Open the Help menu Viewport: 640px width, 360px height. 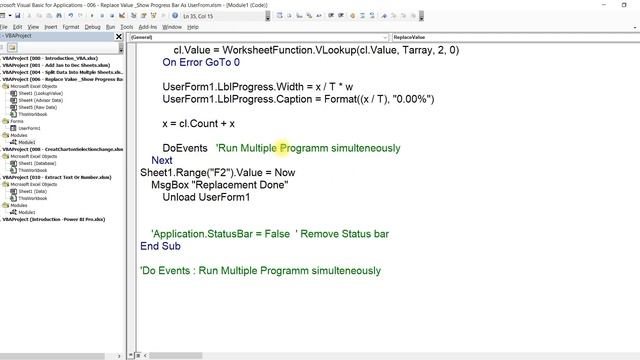[193, 27]
